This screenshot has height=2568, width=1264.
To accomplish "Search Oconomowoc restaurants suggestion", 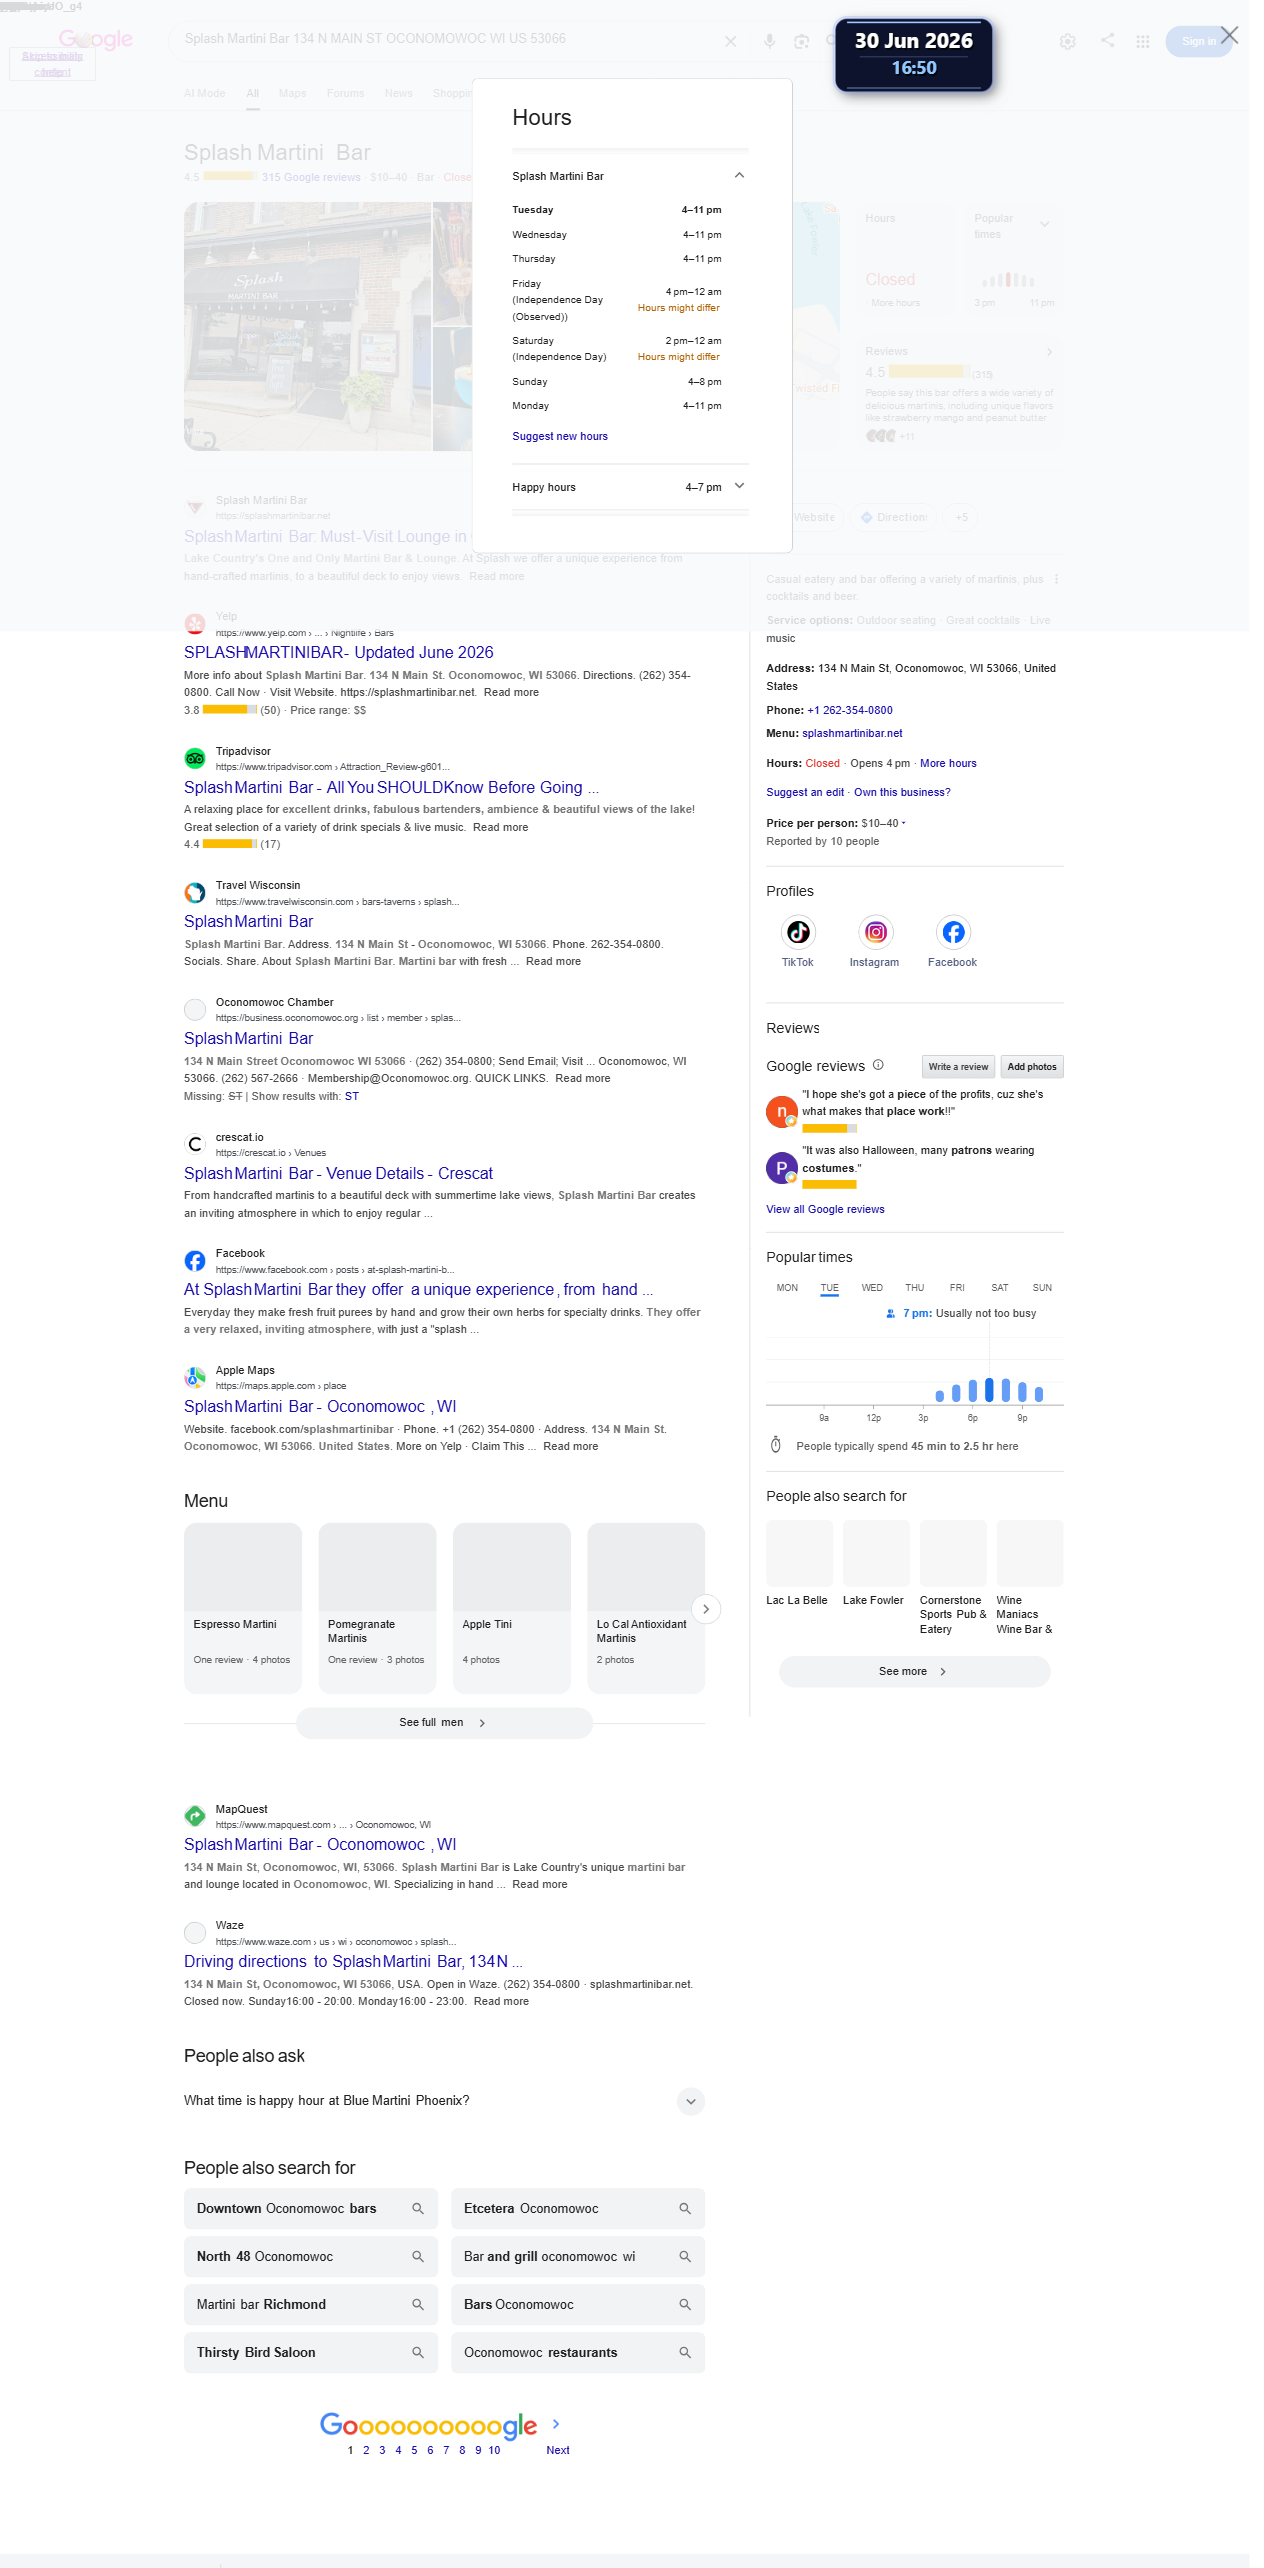I will (578, 2352).
